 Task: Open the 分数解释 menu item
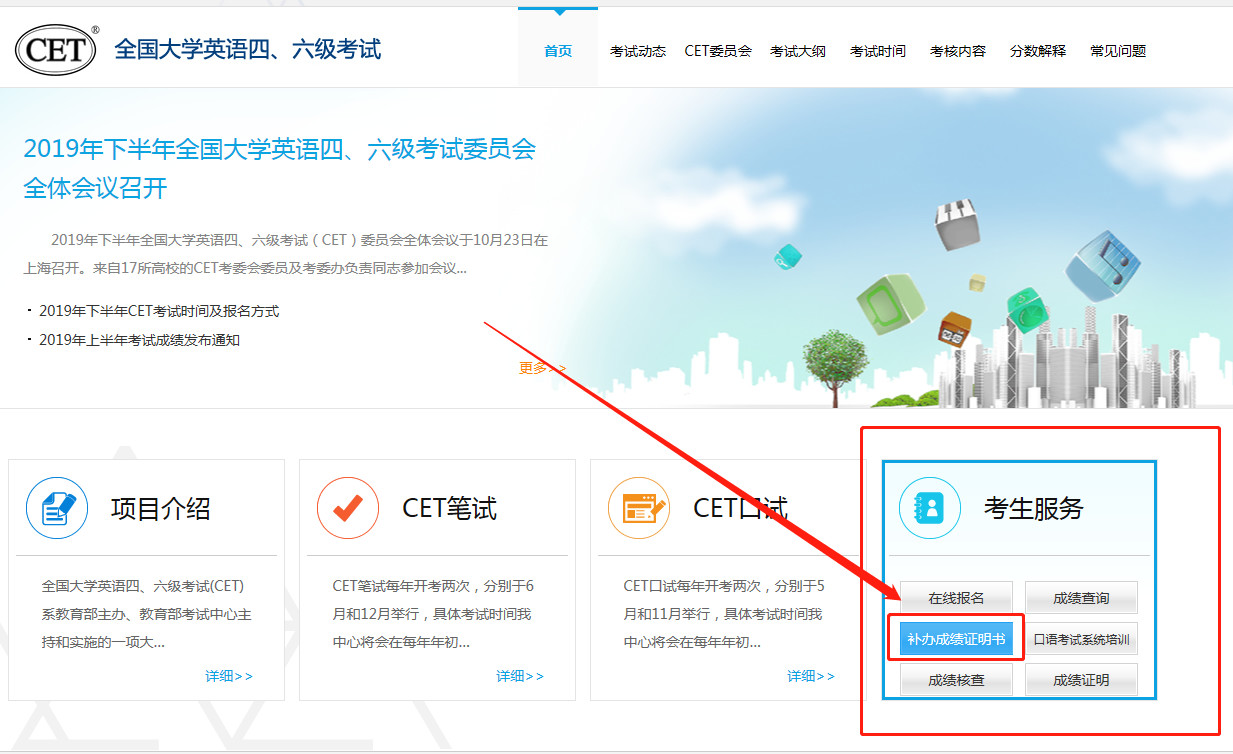(x=1038, y=51)
